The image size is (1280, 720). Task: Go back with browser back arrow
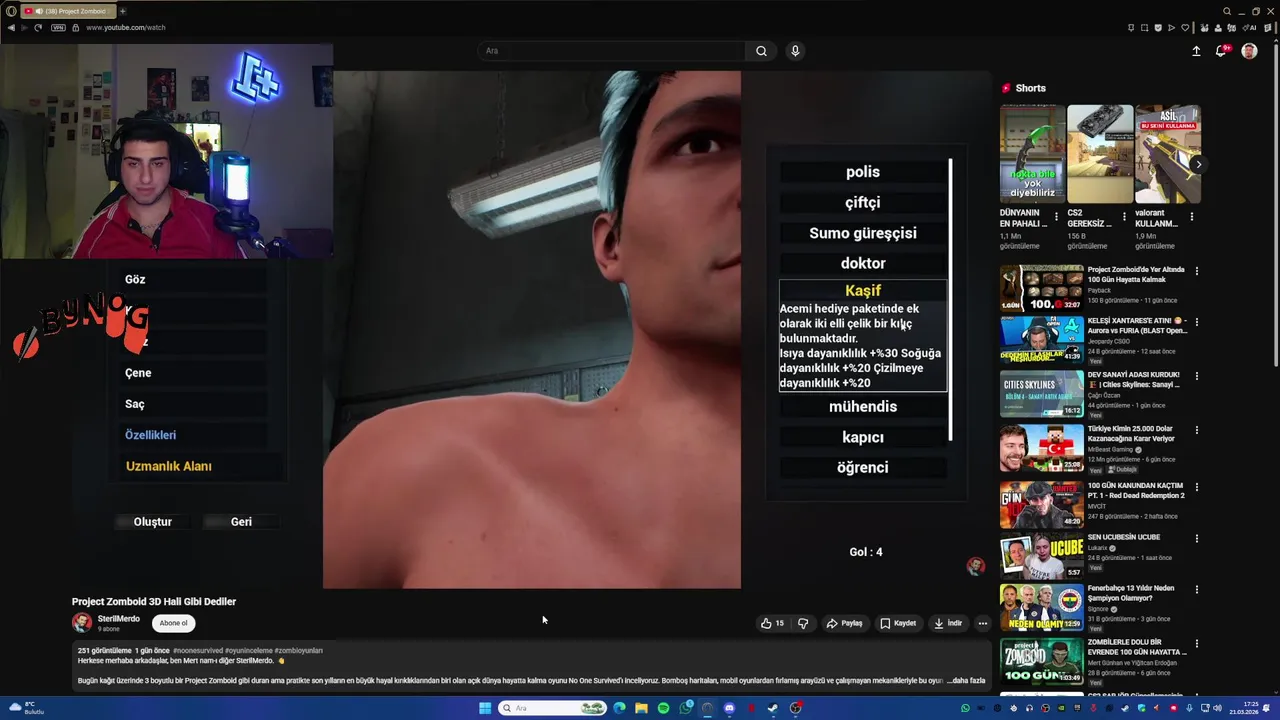[x=11, y=27]
